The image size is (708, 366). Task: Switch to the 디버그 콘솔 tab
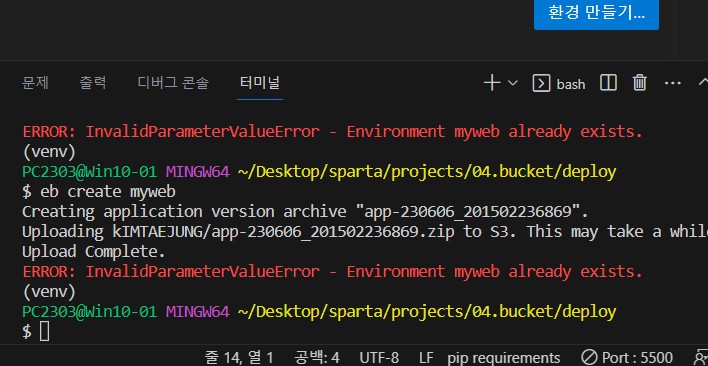[x=173, y=83]
